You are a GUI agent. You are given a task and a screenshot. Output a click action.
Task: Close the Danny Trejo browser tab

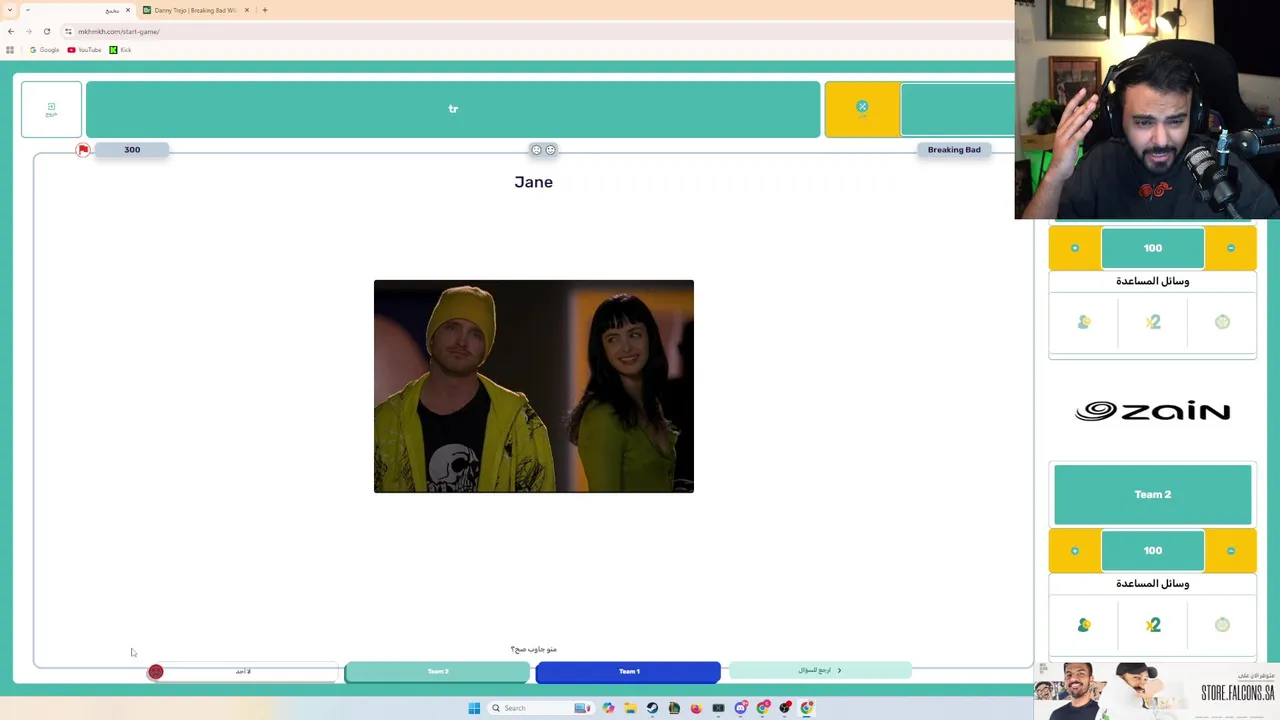pos(247,10)
